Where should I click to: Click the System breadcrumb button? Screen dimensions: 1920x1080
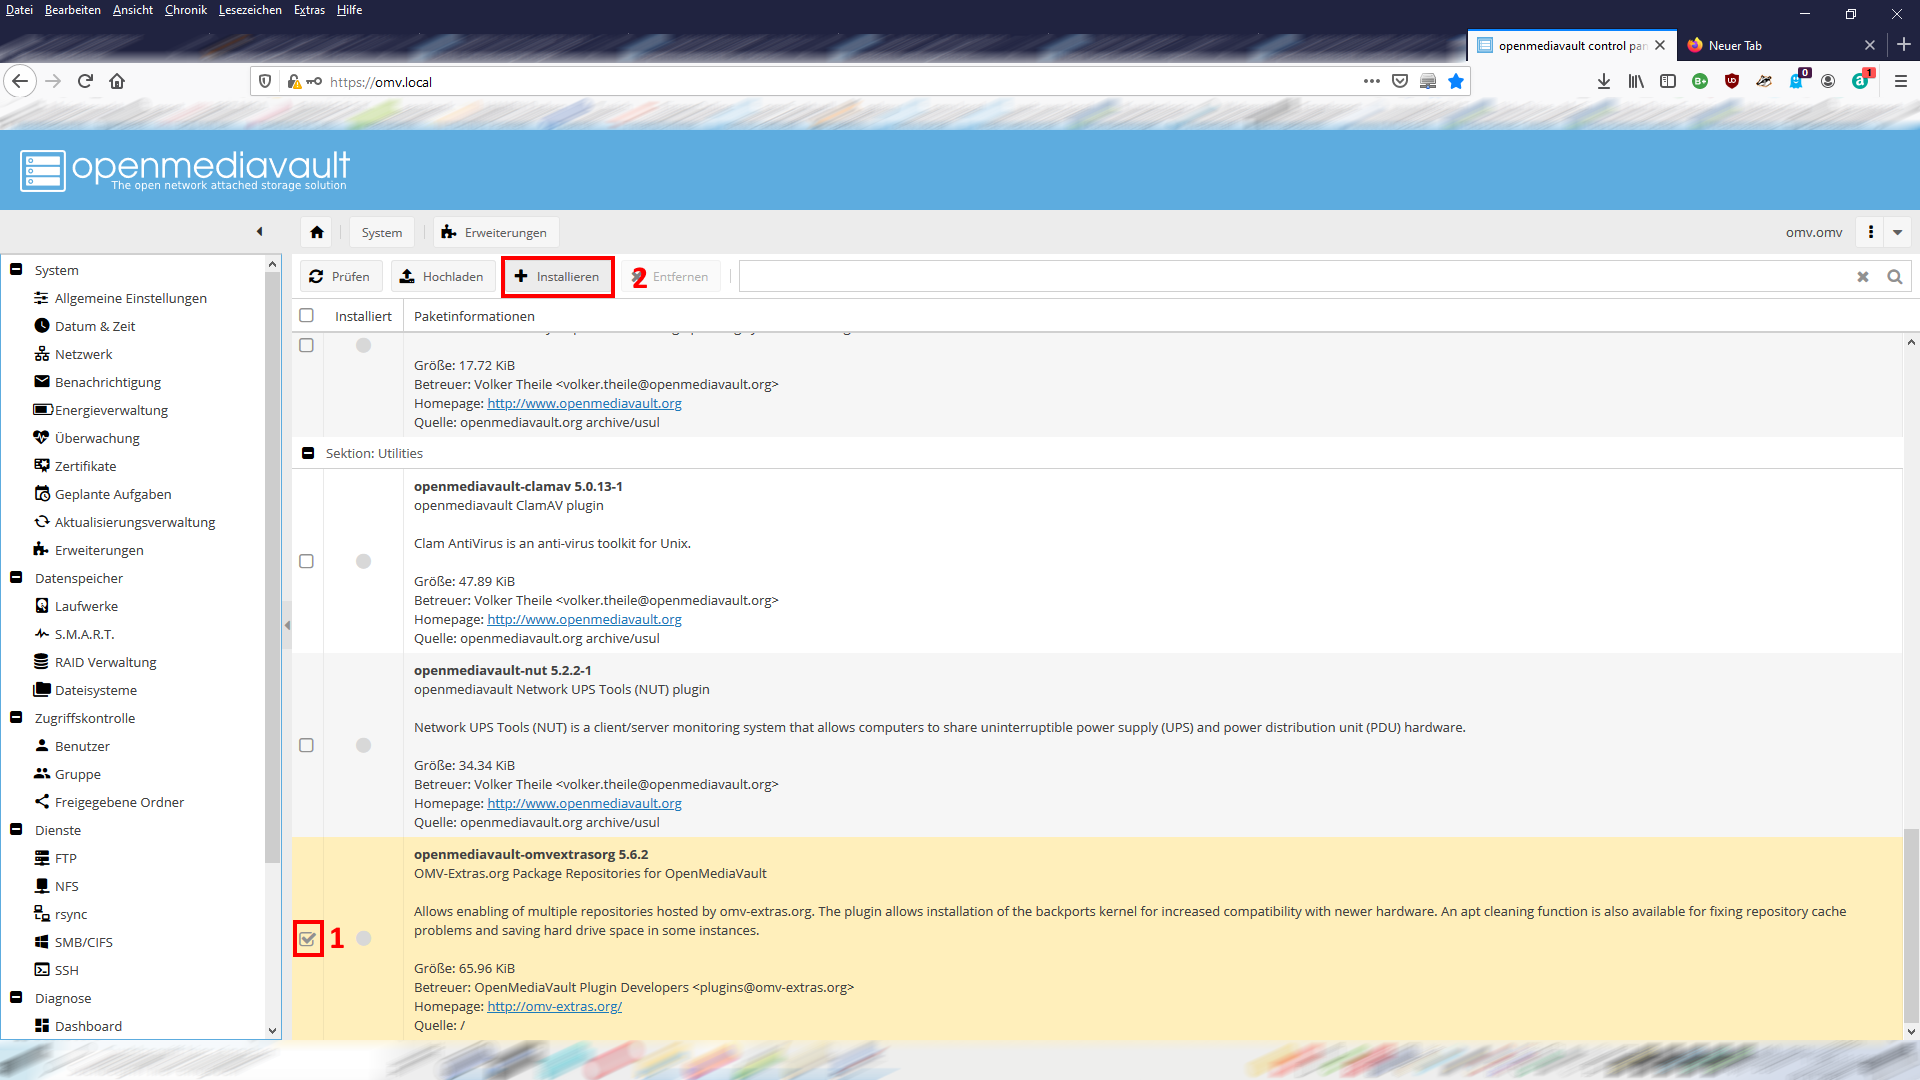[x=382, y=232]
